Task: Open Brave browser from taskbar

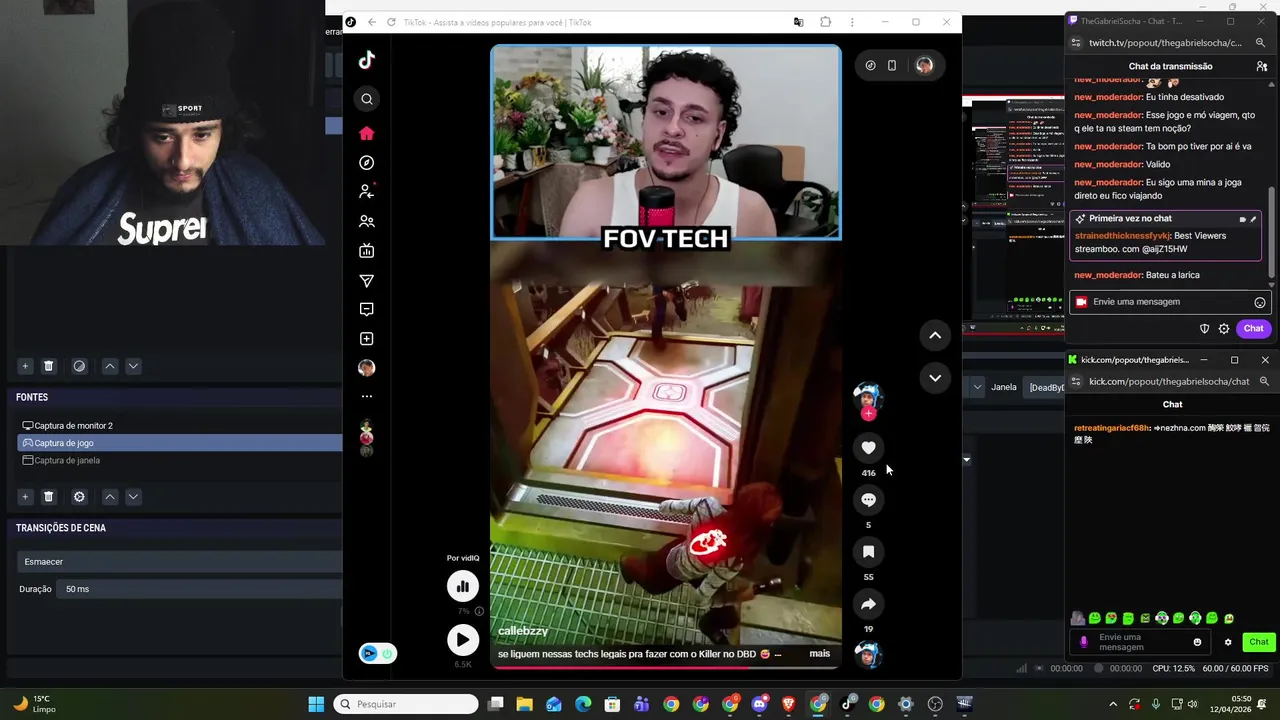Action: point(789,704)
